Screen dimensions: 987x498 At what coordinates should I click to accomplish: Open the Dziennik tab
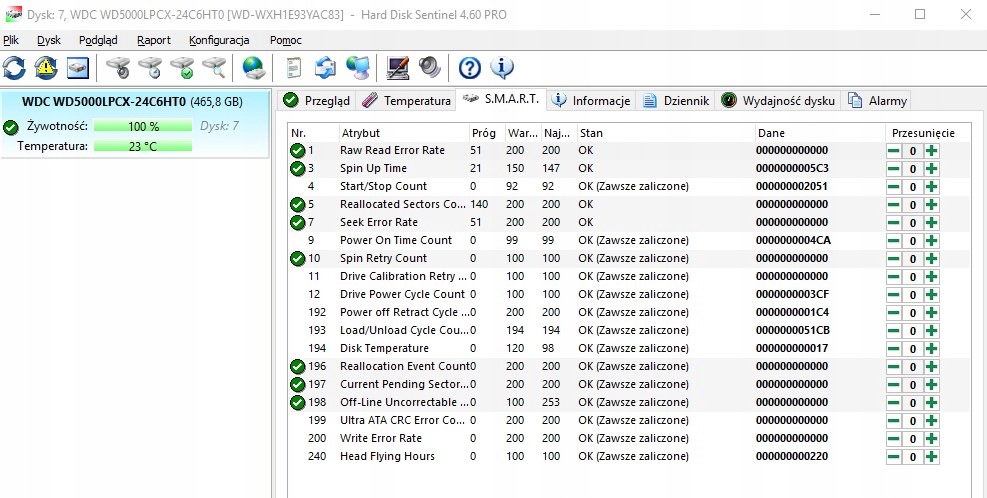[x=676, y=101]
